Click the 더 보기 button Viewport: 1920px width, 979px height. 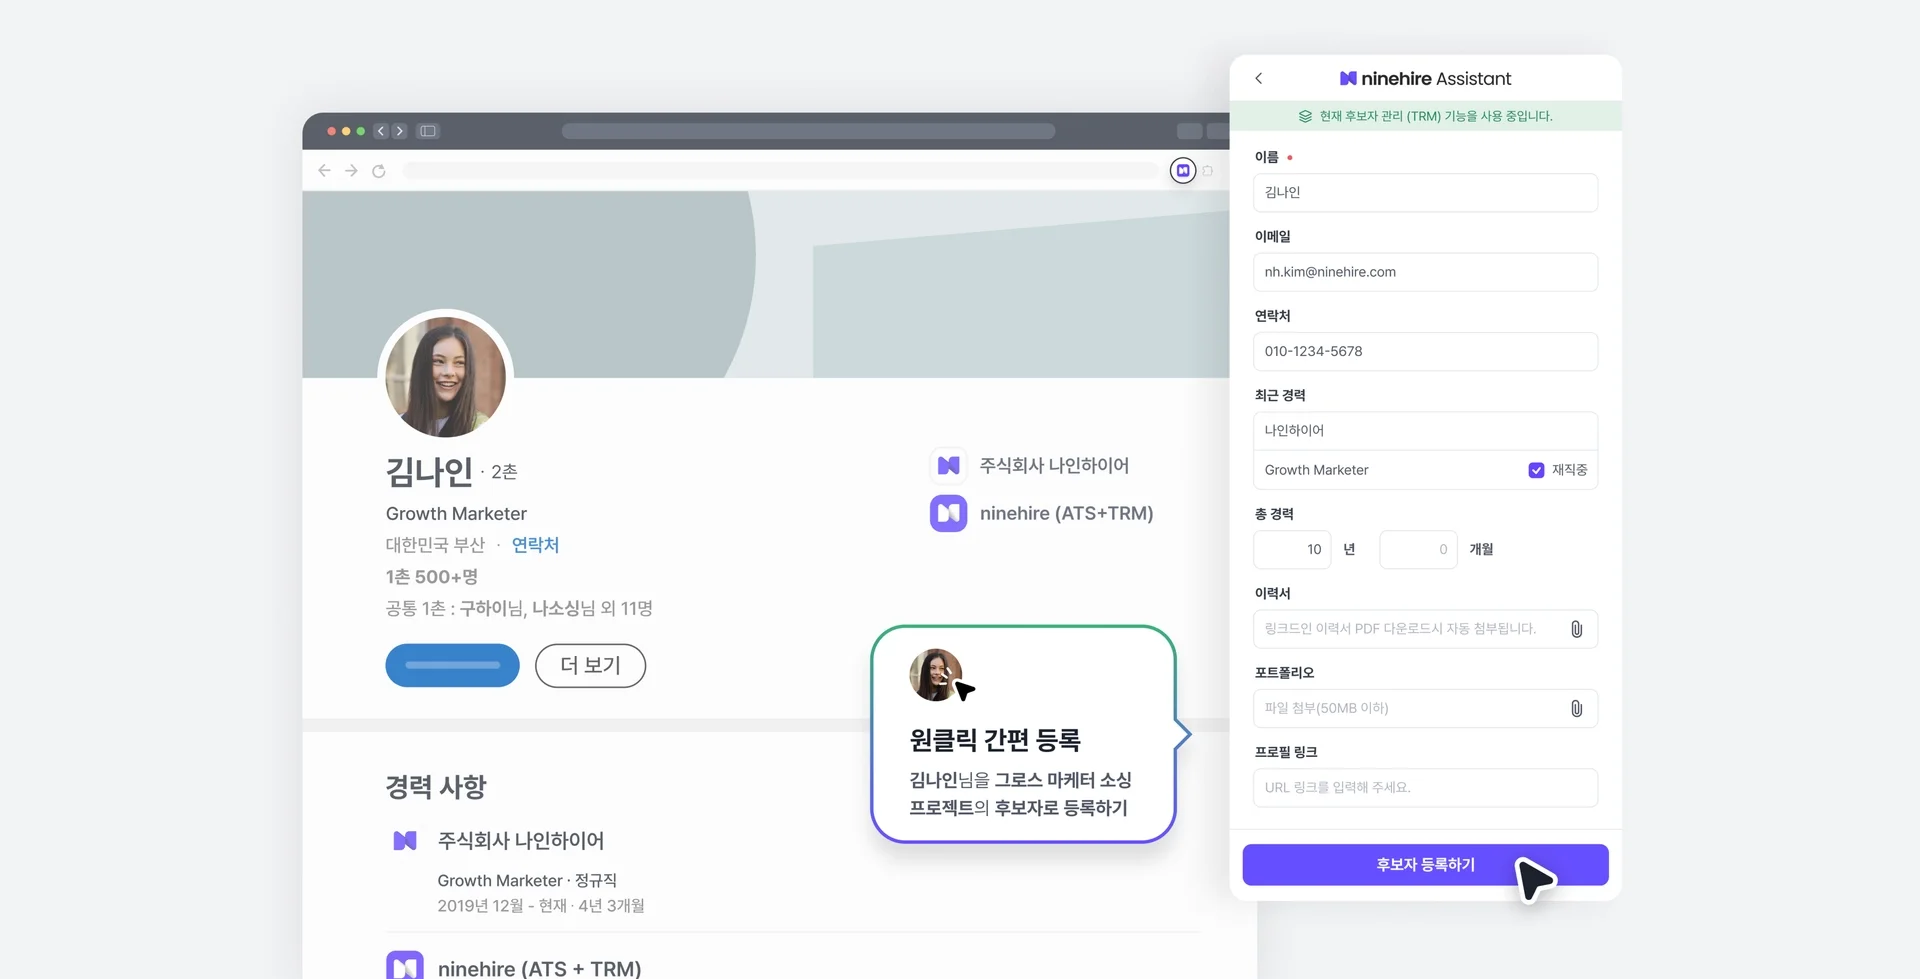click(x=590, y=666)
